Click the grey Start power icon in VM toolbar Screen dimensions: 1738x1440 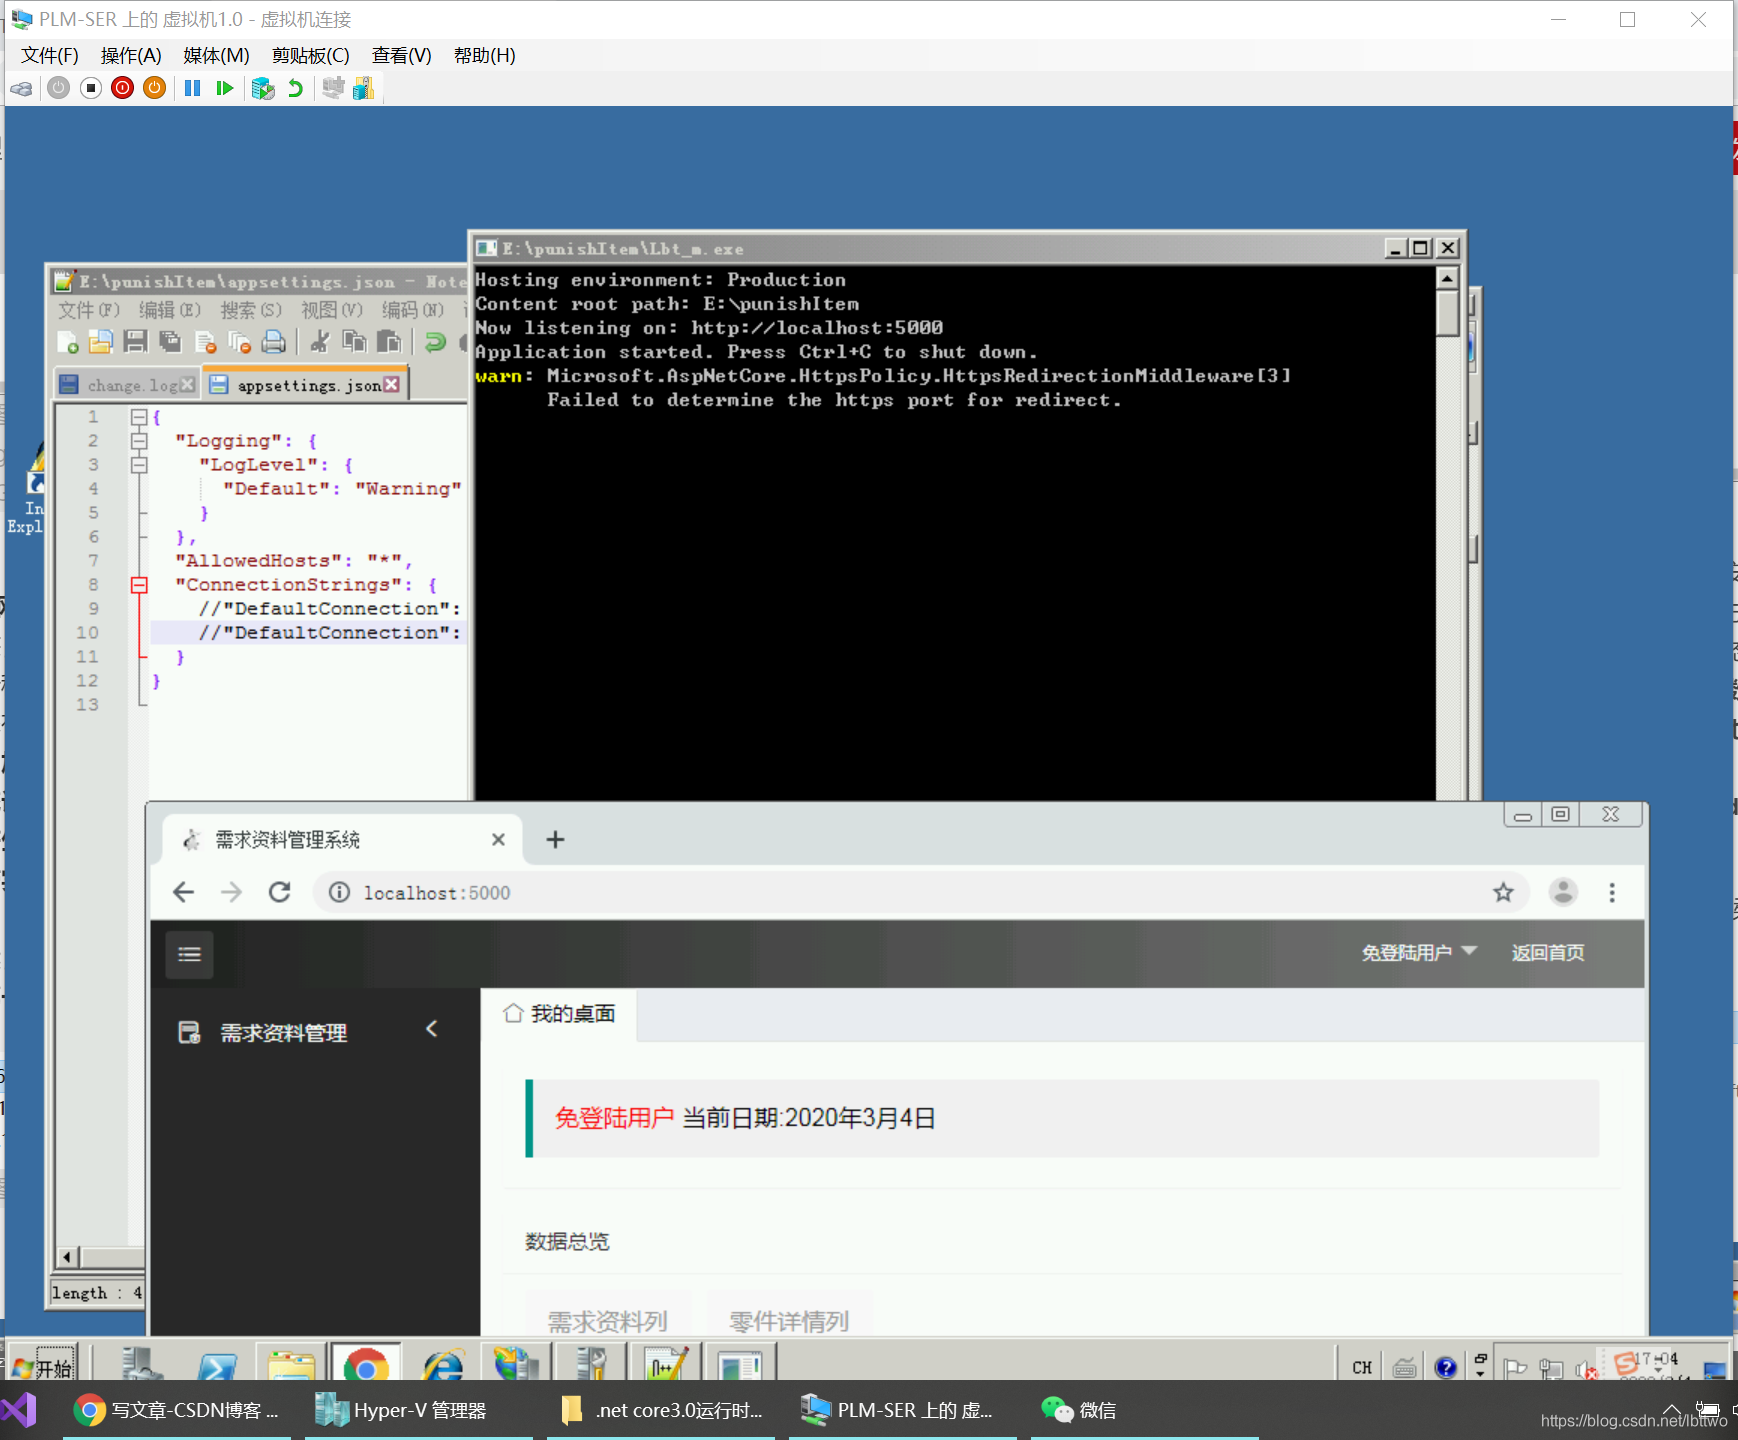click(59, 88)
